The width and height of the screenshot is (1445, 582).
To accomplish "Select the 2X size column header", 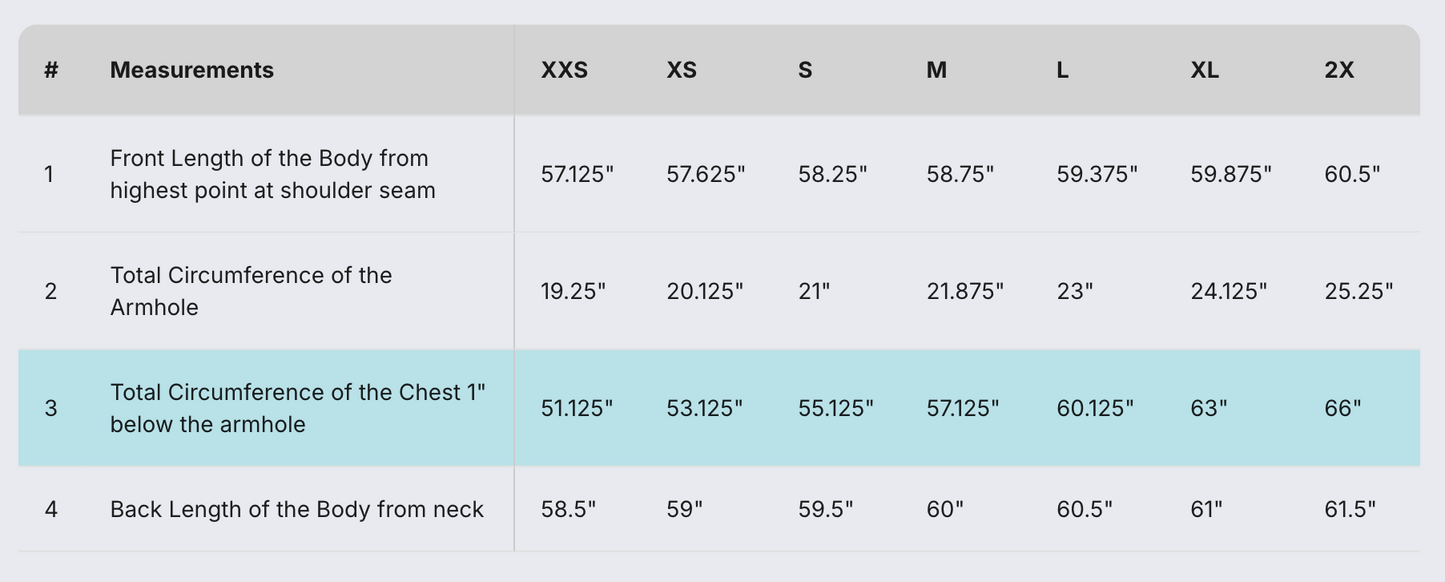I will coord(1338,70).
